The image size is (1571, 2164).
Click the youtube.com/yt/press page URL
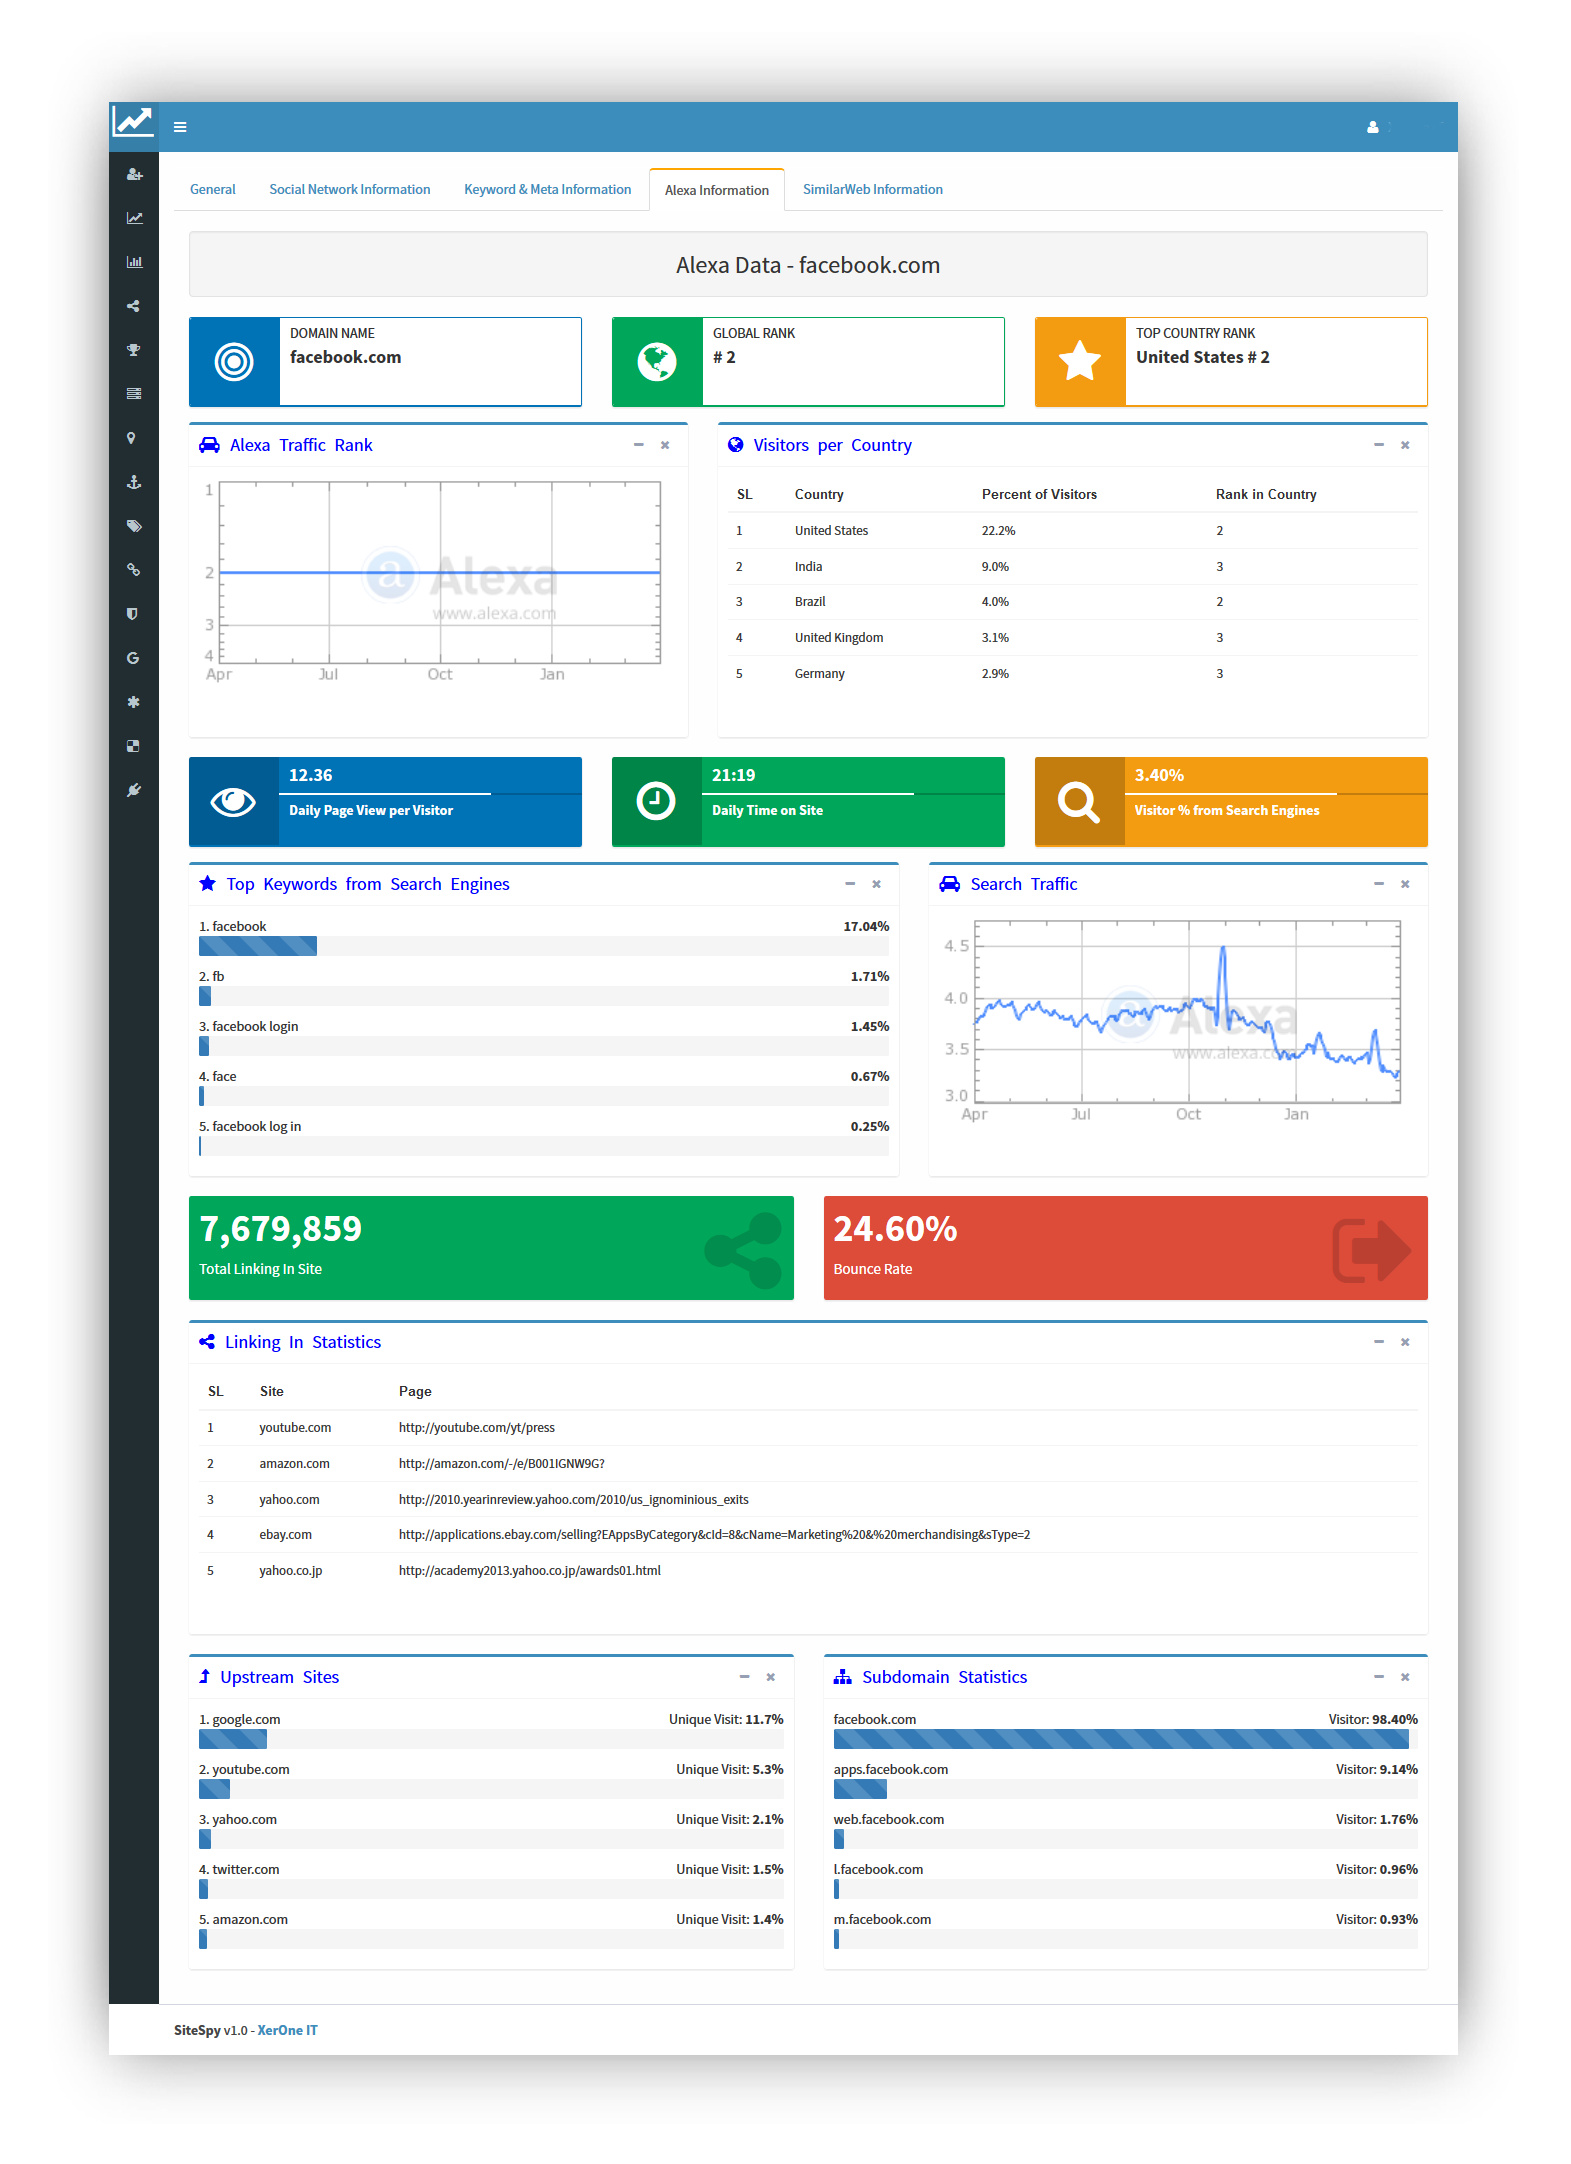pyautogui.click(x=476, y=1428)
